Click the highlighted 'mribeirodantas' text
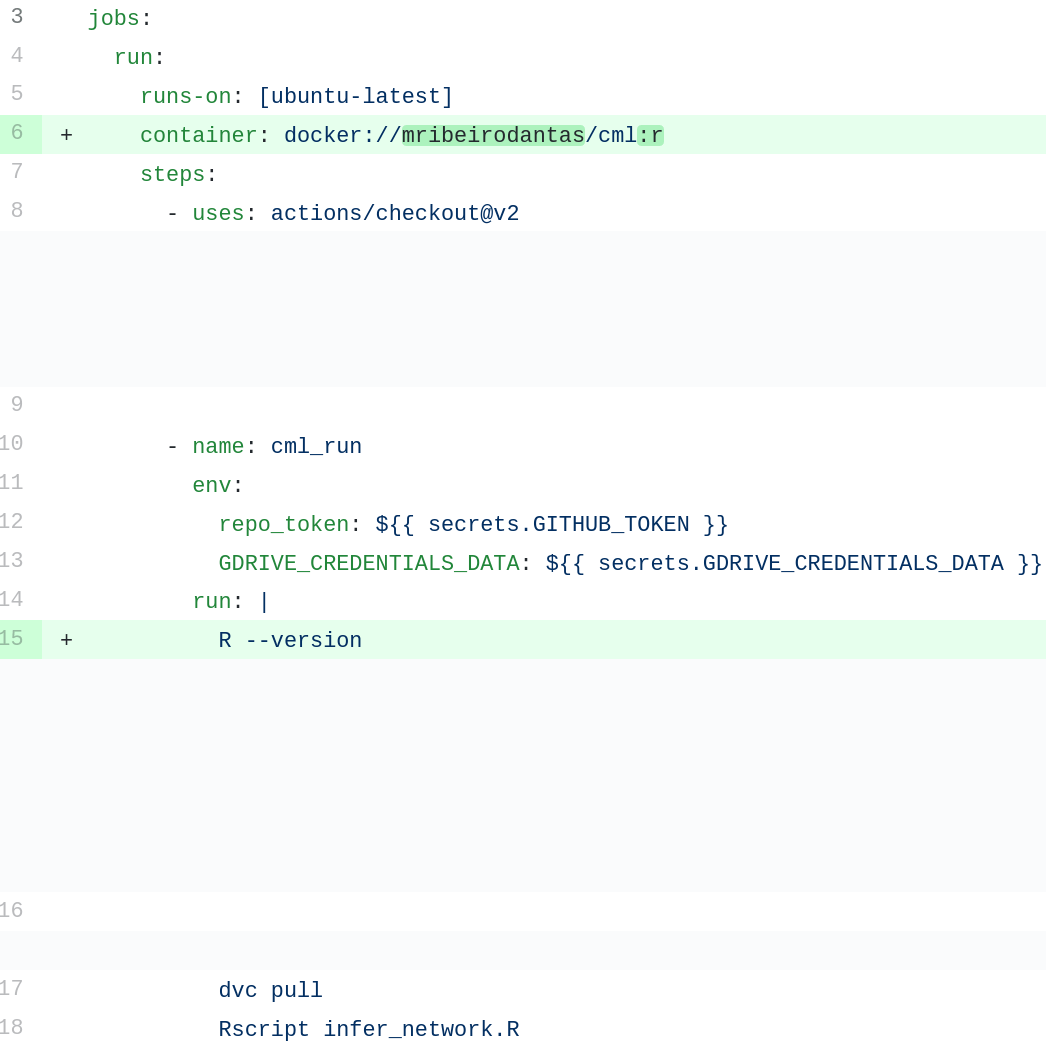The height and width of the screenshot is (1055, 1046). click(x=493, y=136)
